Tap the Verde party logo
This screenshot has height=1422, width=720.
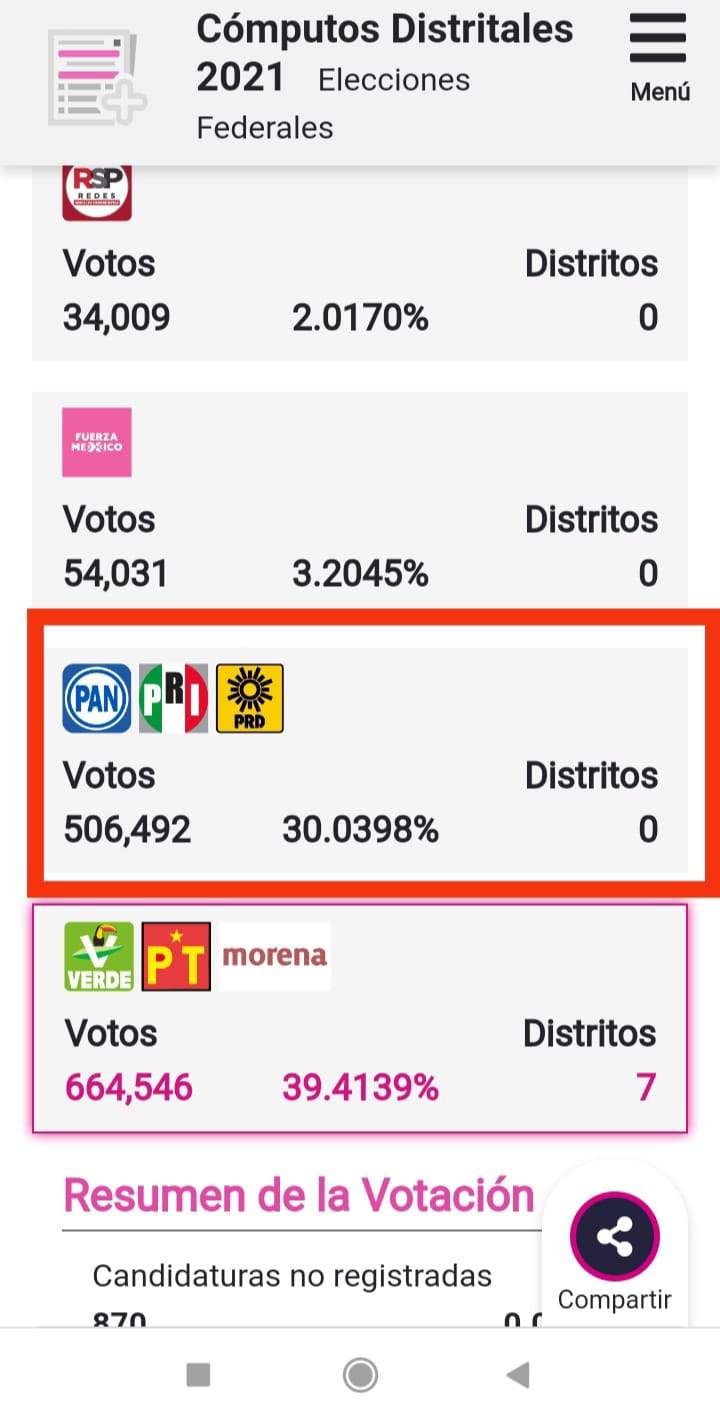point(99,956)
